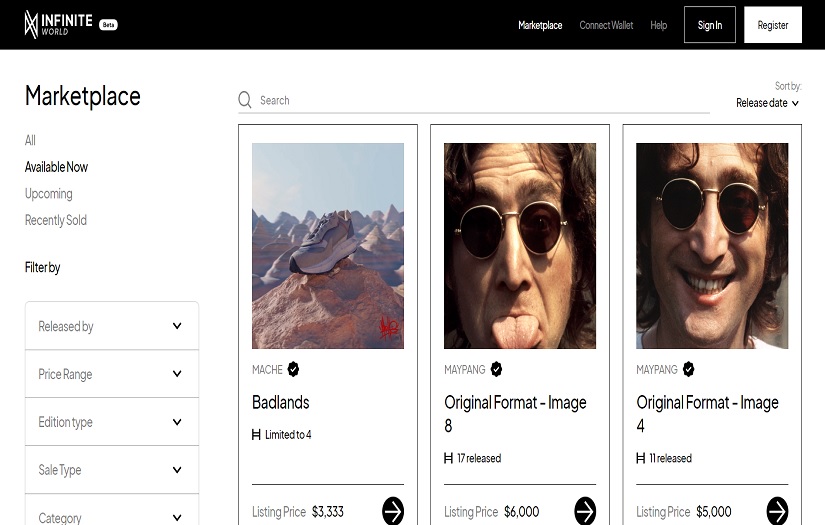Screen dimensions: 825x525
Task: Click the 11 released text
Action: [x=670, y=459]
